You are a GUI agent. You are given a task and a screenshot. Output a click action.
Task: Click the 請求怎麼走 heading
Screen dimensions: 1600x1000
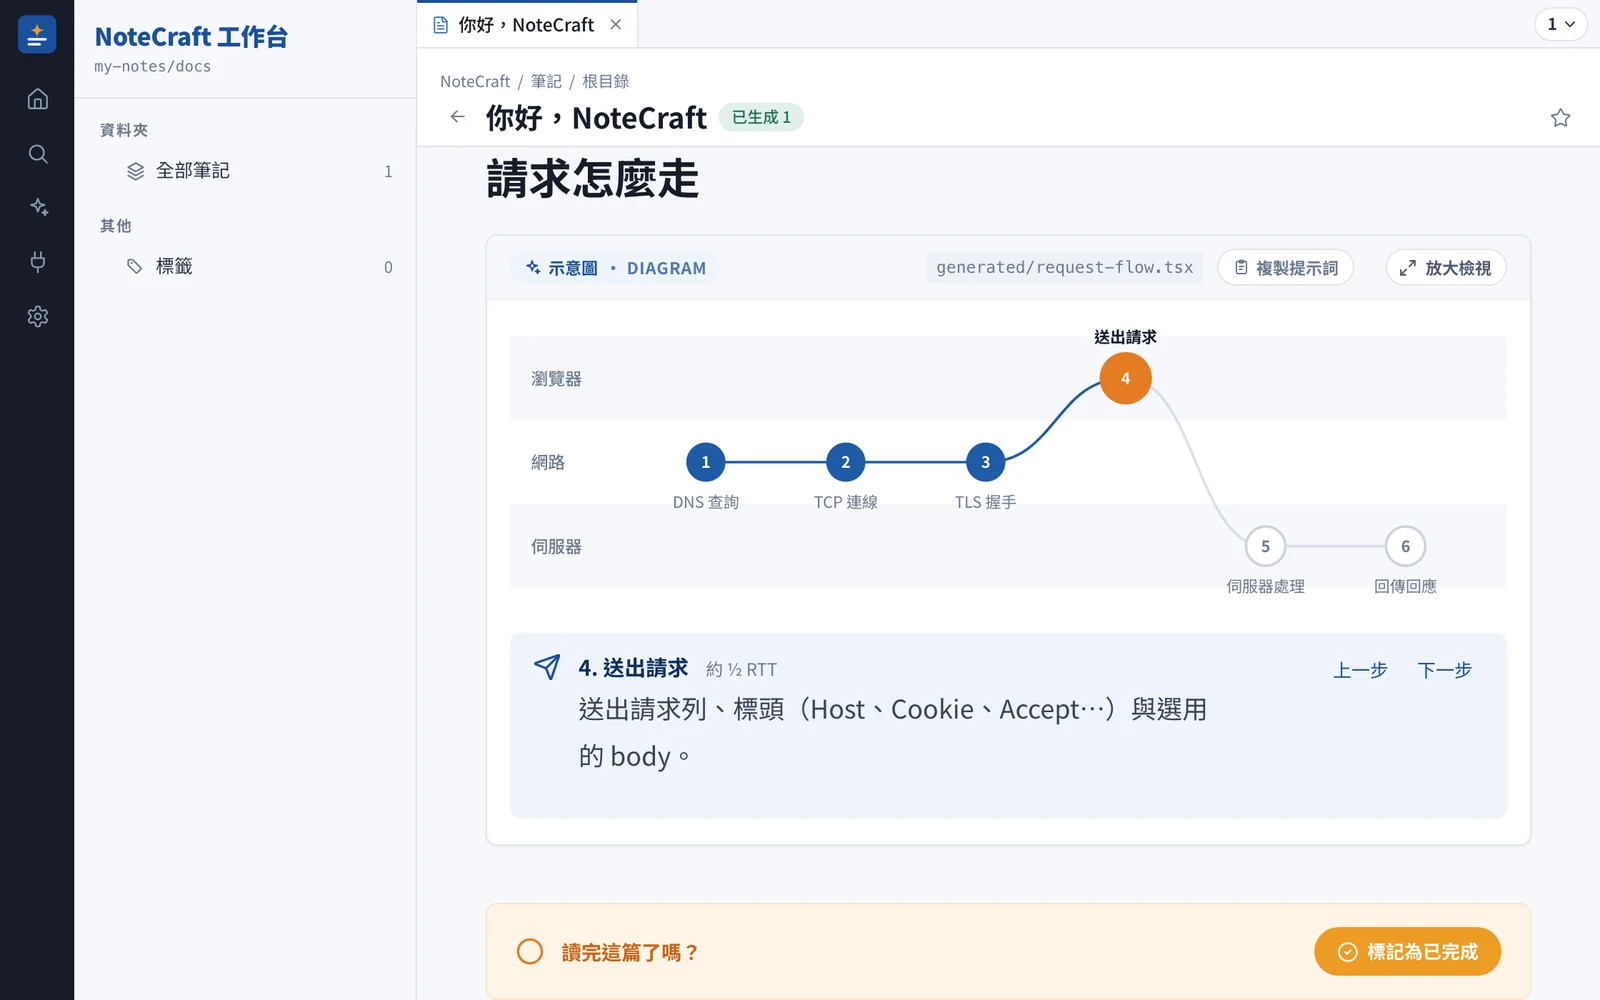[592, 179]
